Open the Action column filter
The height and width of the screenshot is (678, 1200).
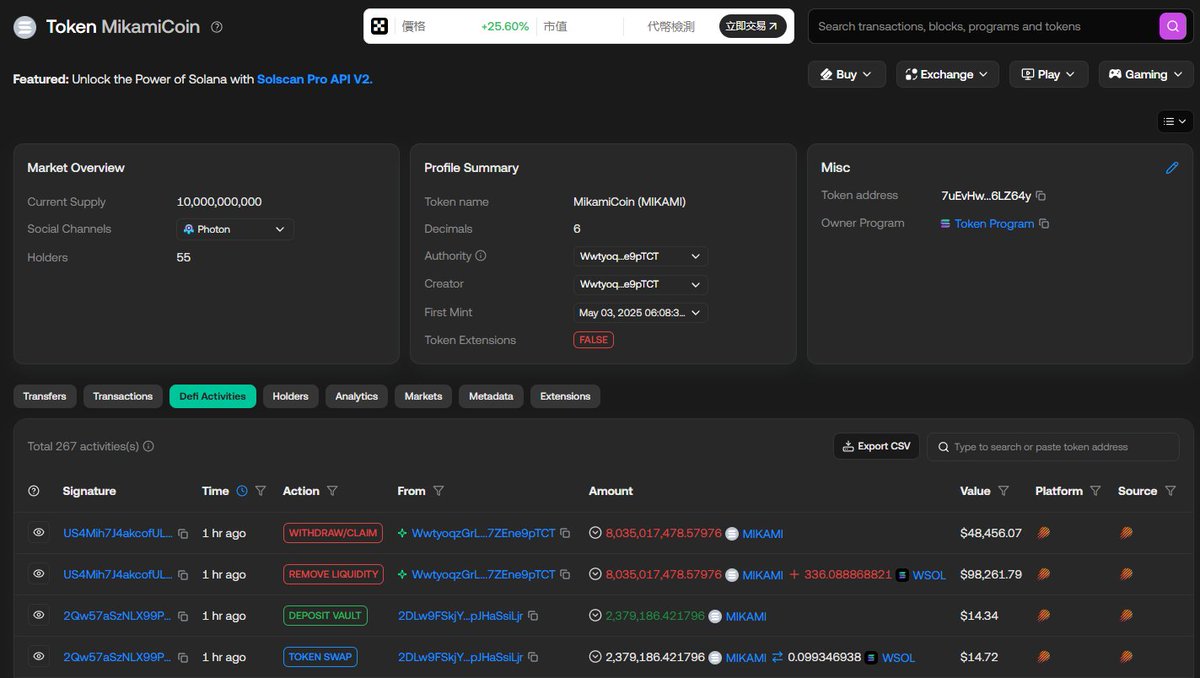point(332,491)
